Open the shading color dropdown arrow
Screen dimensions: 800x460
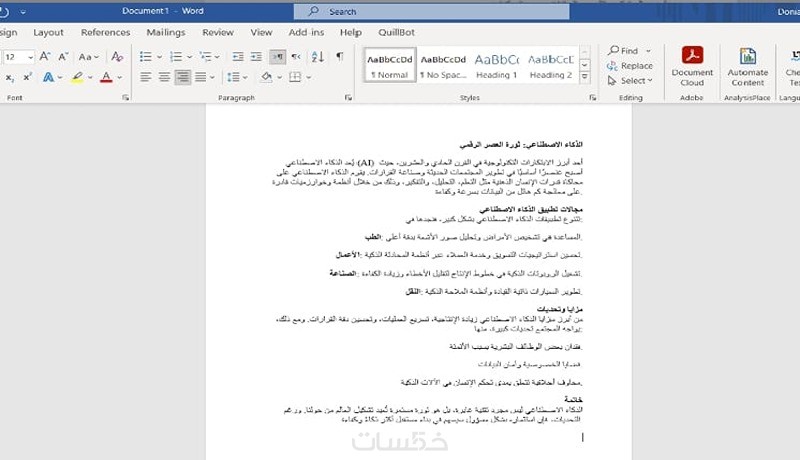click(x=280, y=78)
